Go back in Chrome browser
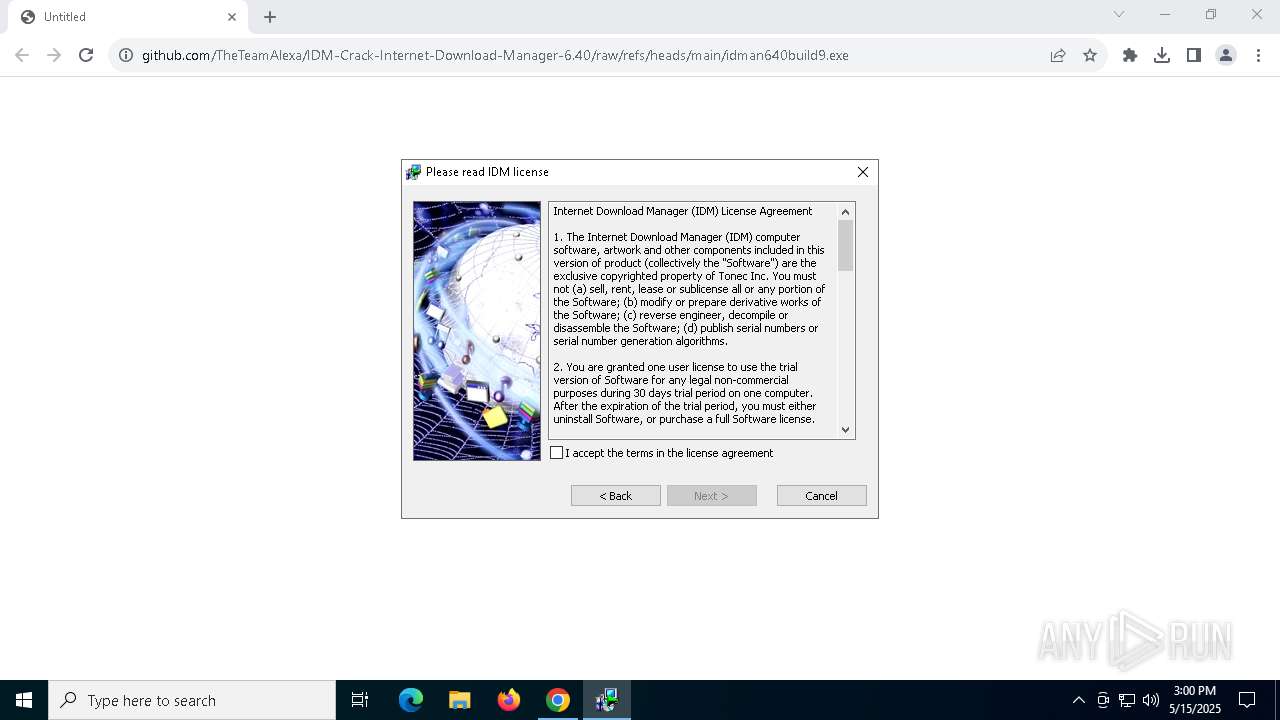Viewport: 1280px width, 720px height. (x=22, y=55)
